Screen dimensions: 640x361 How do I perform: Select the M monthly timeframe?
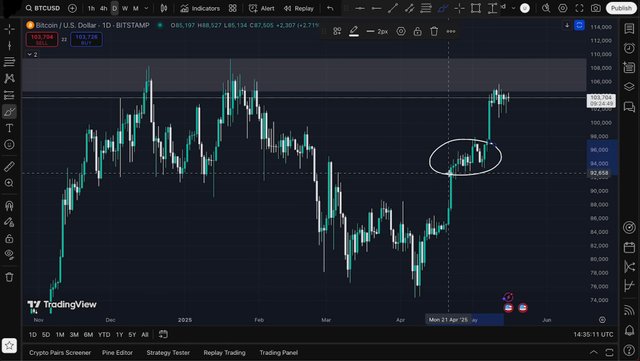pos(136,8)
